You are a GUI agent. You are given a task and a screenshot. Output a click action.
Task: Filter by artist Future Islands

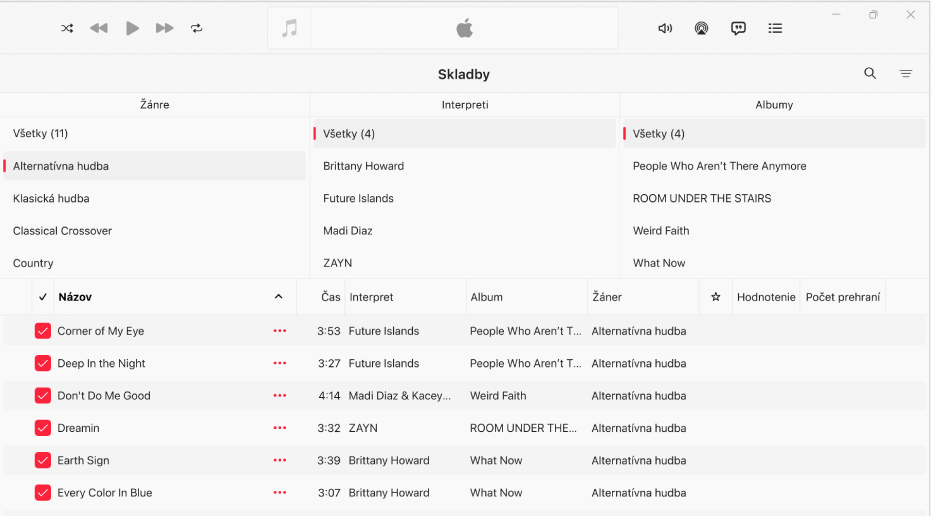[x=464, y=198]
